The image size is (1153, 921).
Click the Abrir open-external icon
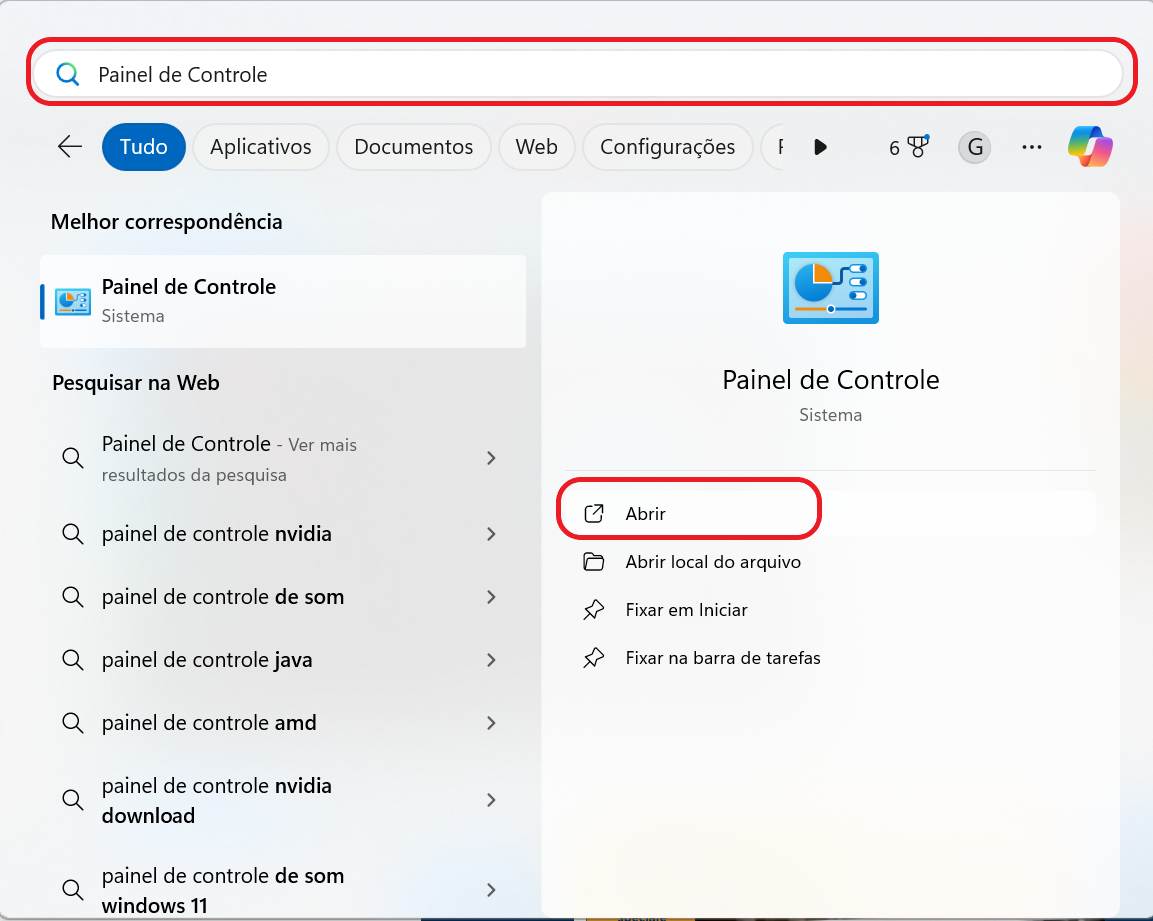coord(593,513)
